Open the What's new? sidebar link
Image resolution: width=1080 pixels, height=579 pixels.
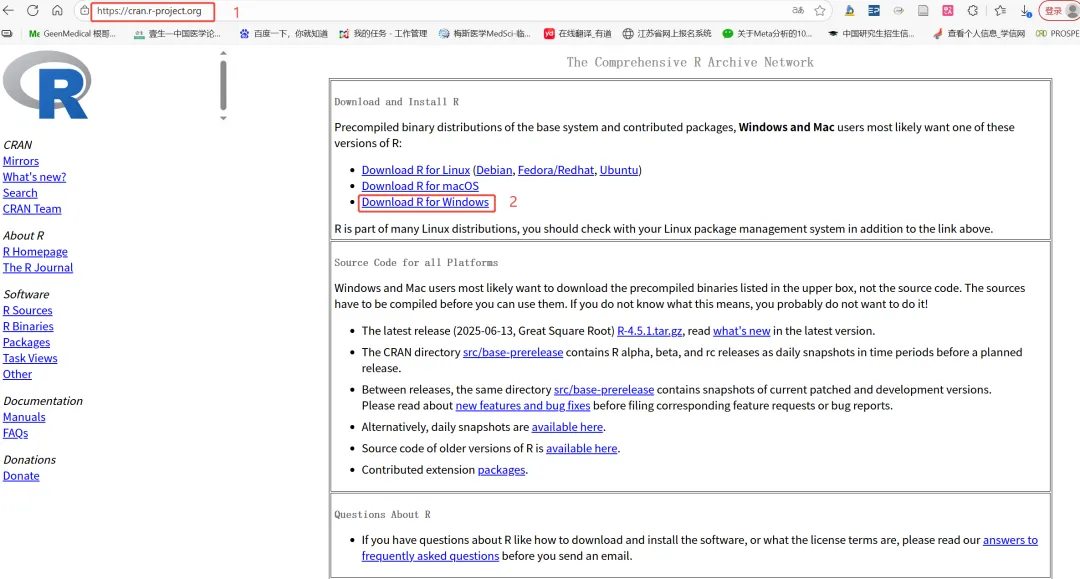[x=34, y=177]
